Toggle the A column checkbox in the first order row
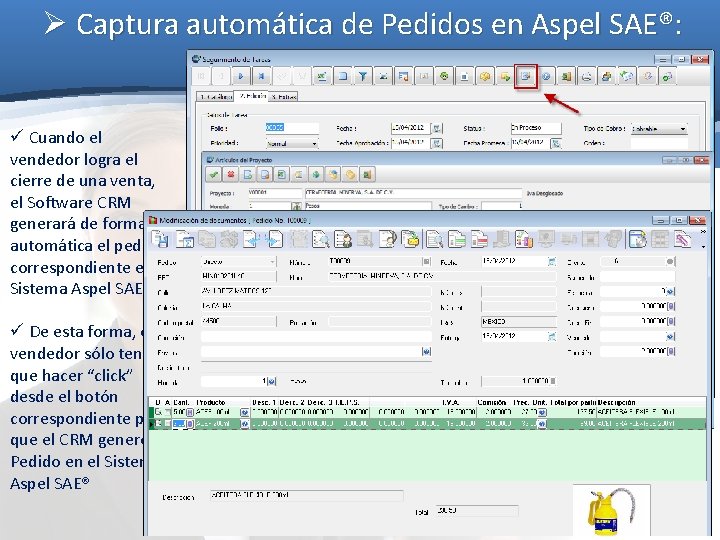 click(168, 412)
